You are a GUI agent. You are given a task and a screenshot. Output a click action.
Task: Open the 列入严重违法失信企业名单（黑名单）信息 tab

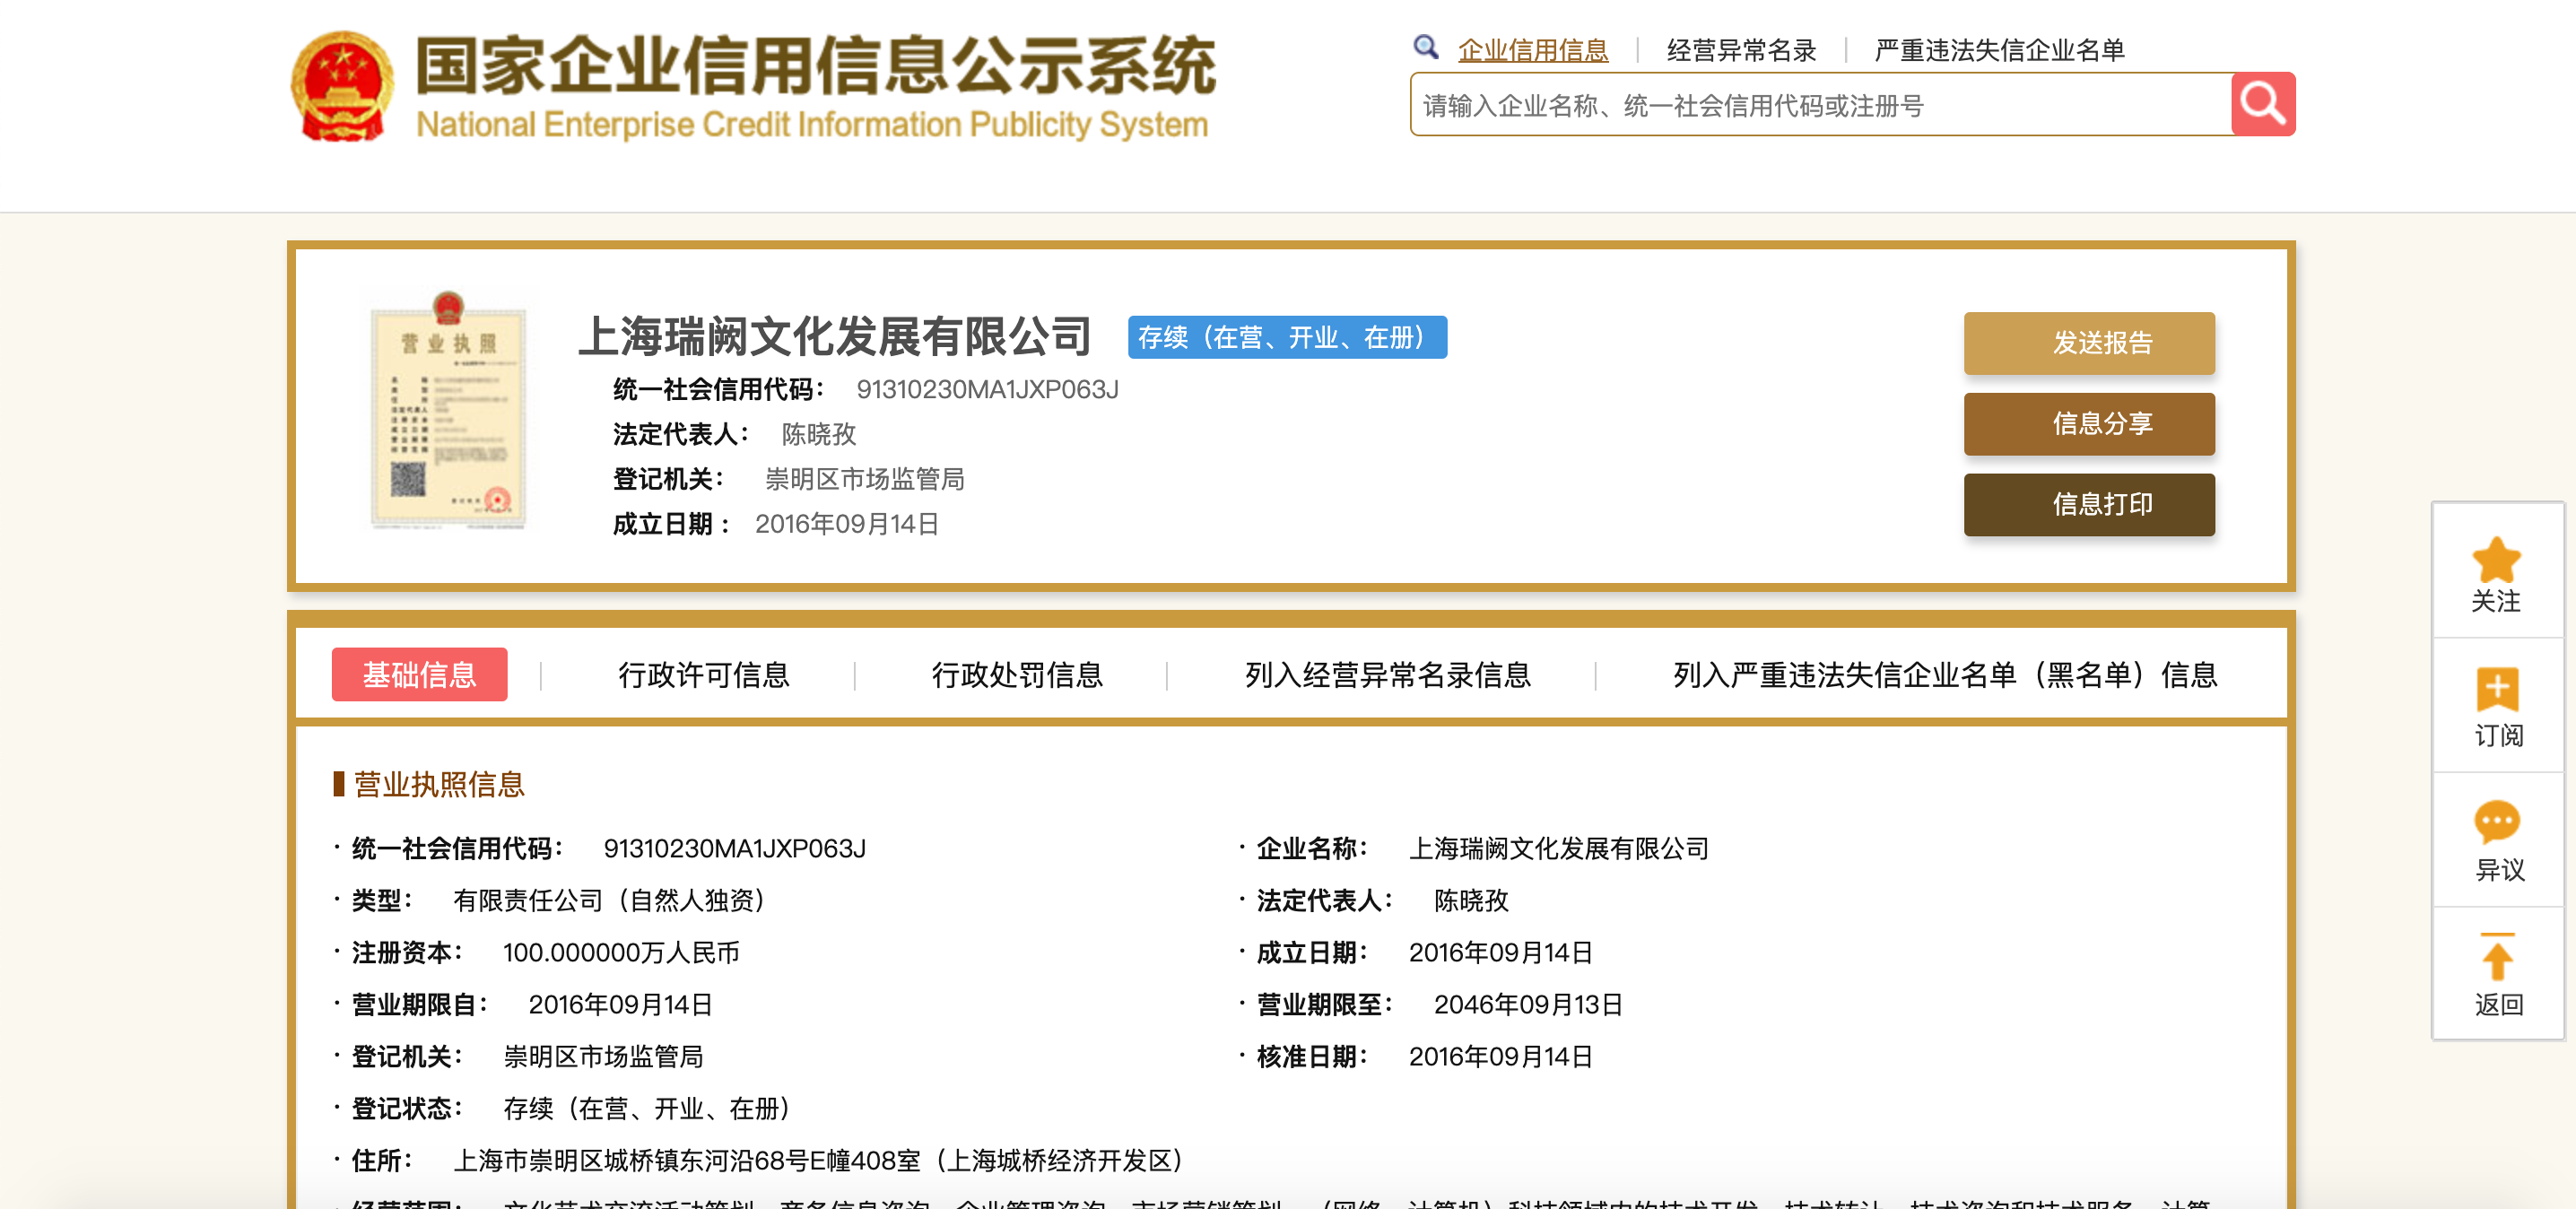pyautogui.click(x=1945, y=675)
